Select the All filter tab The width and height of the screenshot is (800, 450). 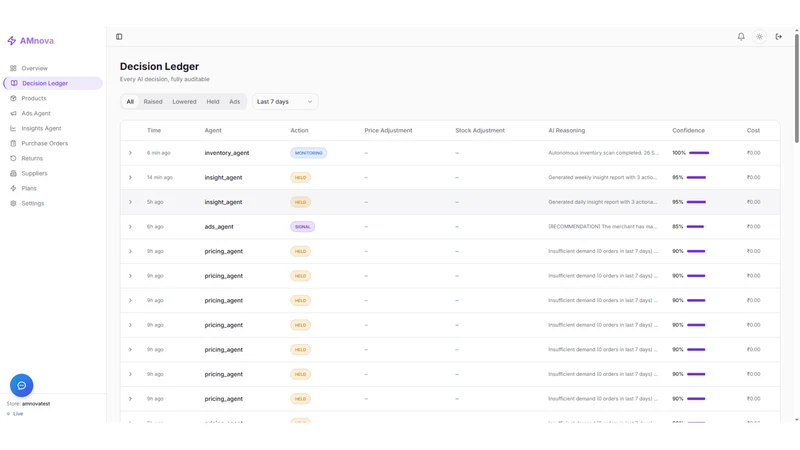(x=130, y=102)
